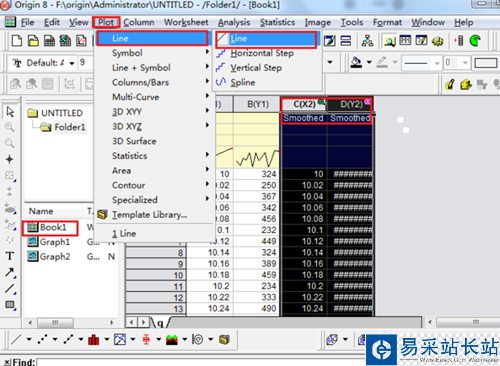Click the Polar plot icon in the bottom toolbar
The width and height of the screenshot is (500, 366).
point(198,340)
